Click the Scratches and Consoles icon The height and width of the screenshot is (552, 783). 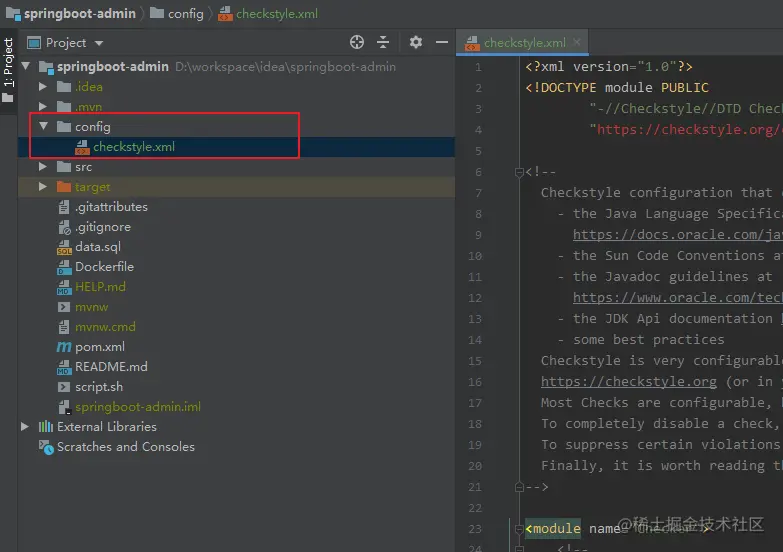(46, 447)
